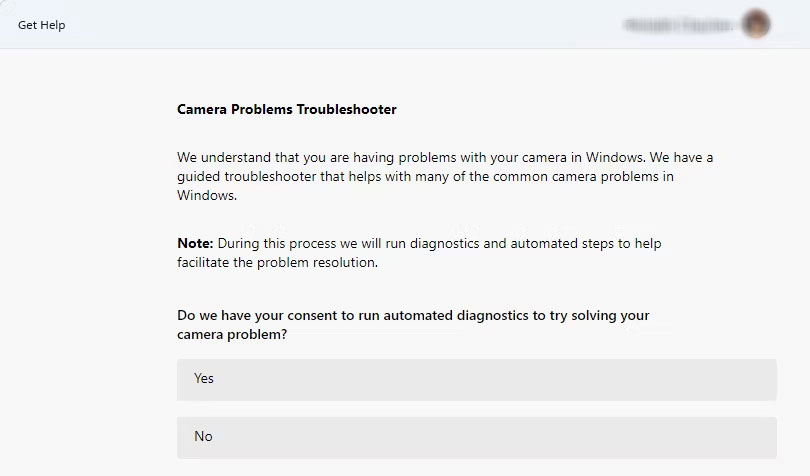The image size is (810, 476).
Task: Click the question line starting "Do we have"
Action: click(413, 316)
